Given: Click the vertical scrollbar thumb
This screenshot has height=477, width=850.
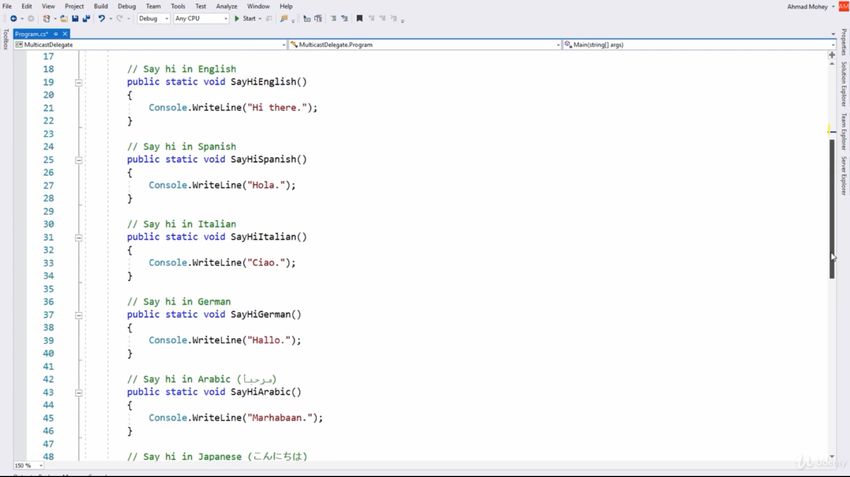Looking at the screenshot, I should [832, 209].
